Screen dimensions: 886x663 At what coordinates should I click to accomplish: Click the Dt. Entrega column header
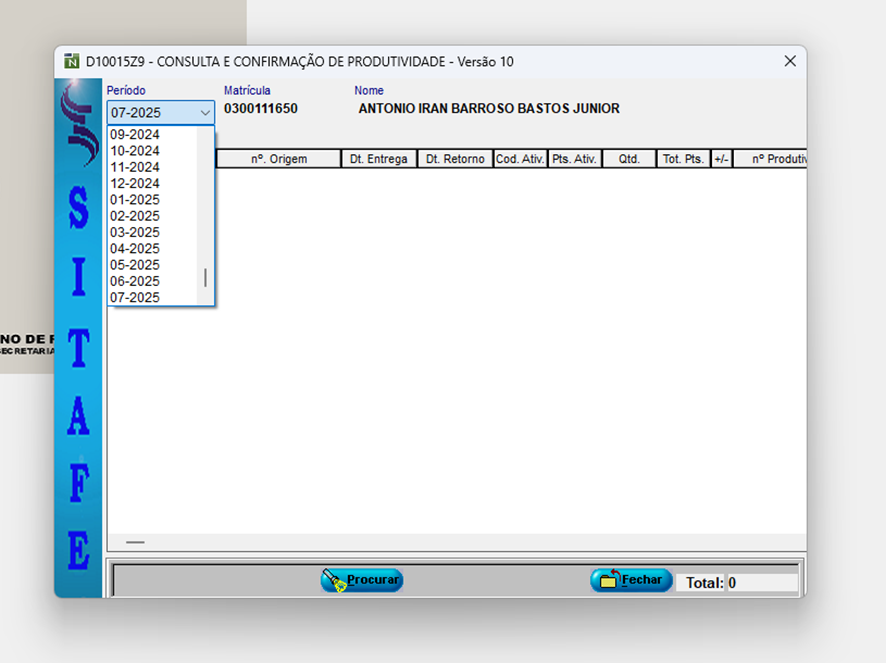(x=378, y=159)
